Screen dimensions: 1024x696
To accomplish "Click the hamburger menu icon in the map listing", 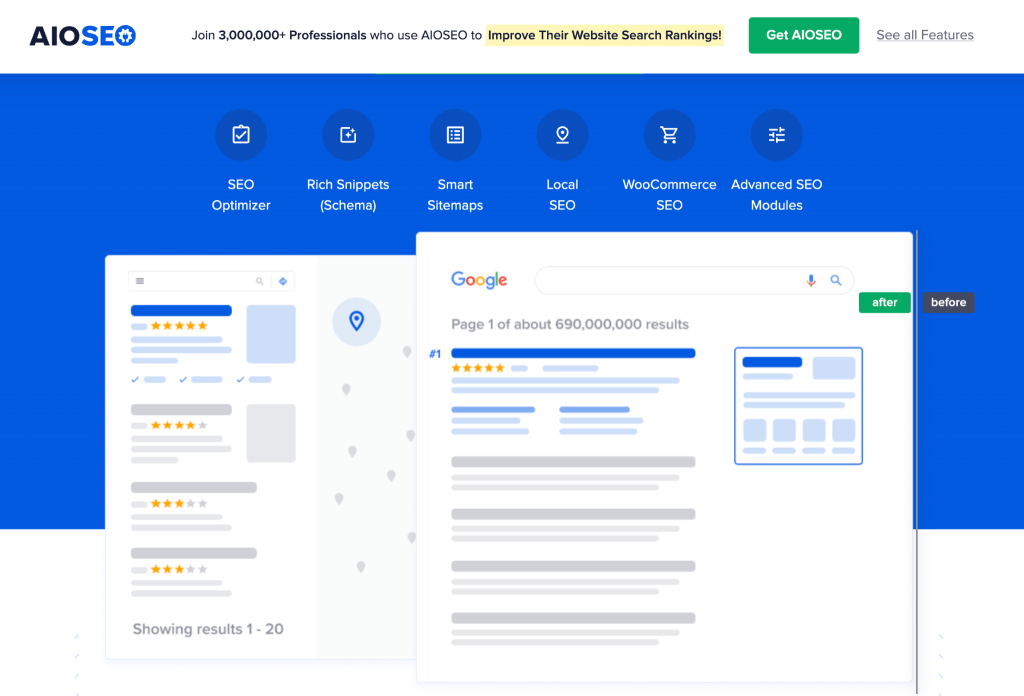I will pyautogui.click(x=140, y=281).
